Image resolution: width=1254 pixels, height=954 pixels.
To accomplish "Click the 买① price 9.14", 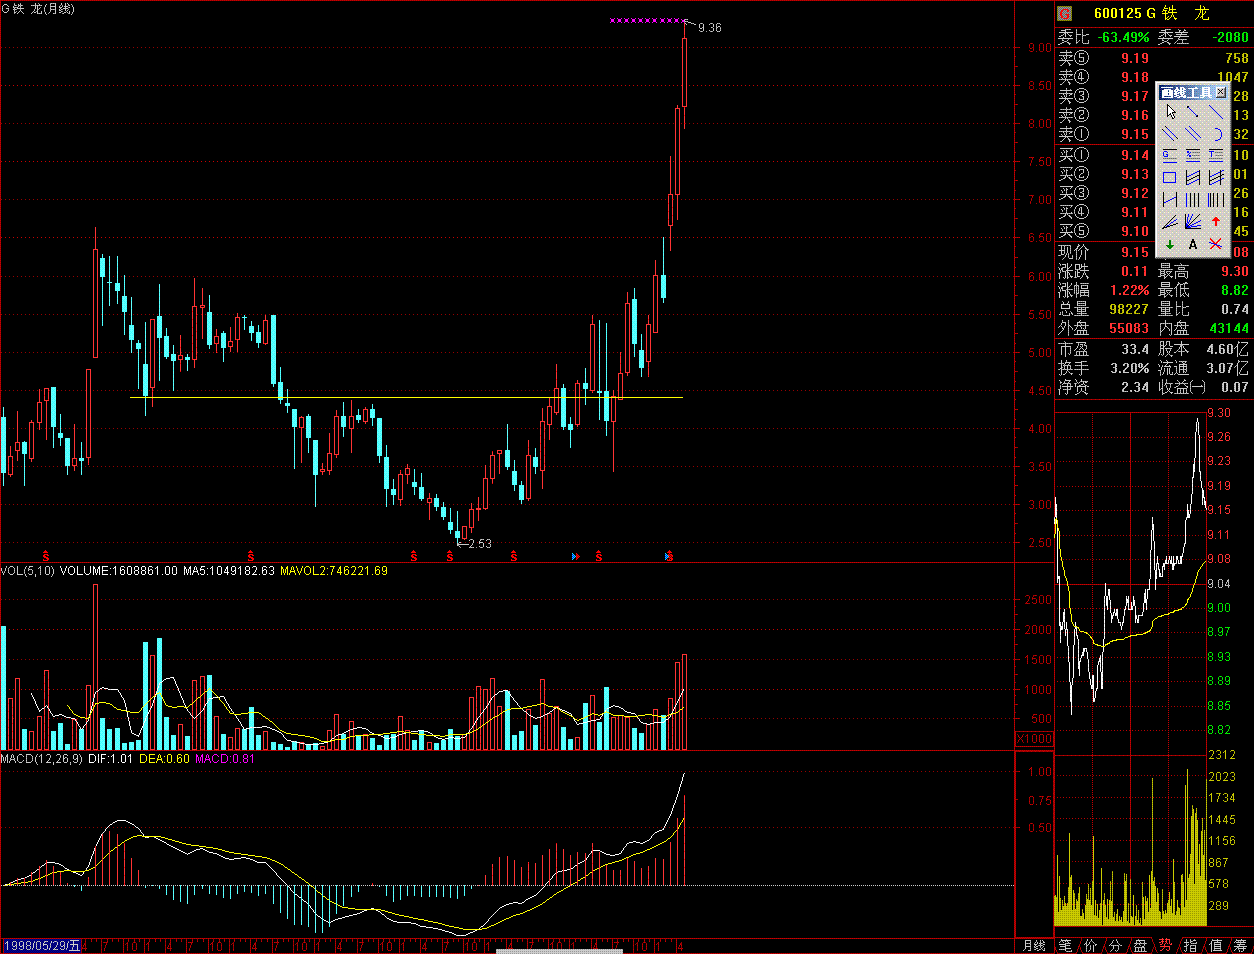I will click(x=1135, y=155).
